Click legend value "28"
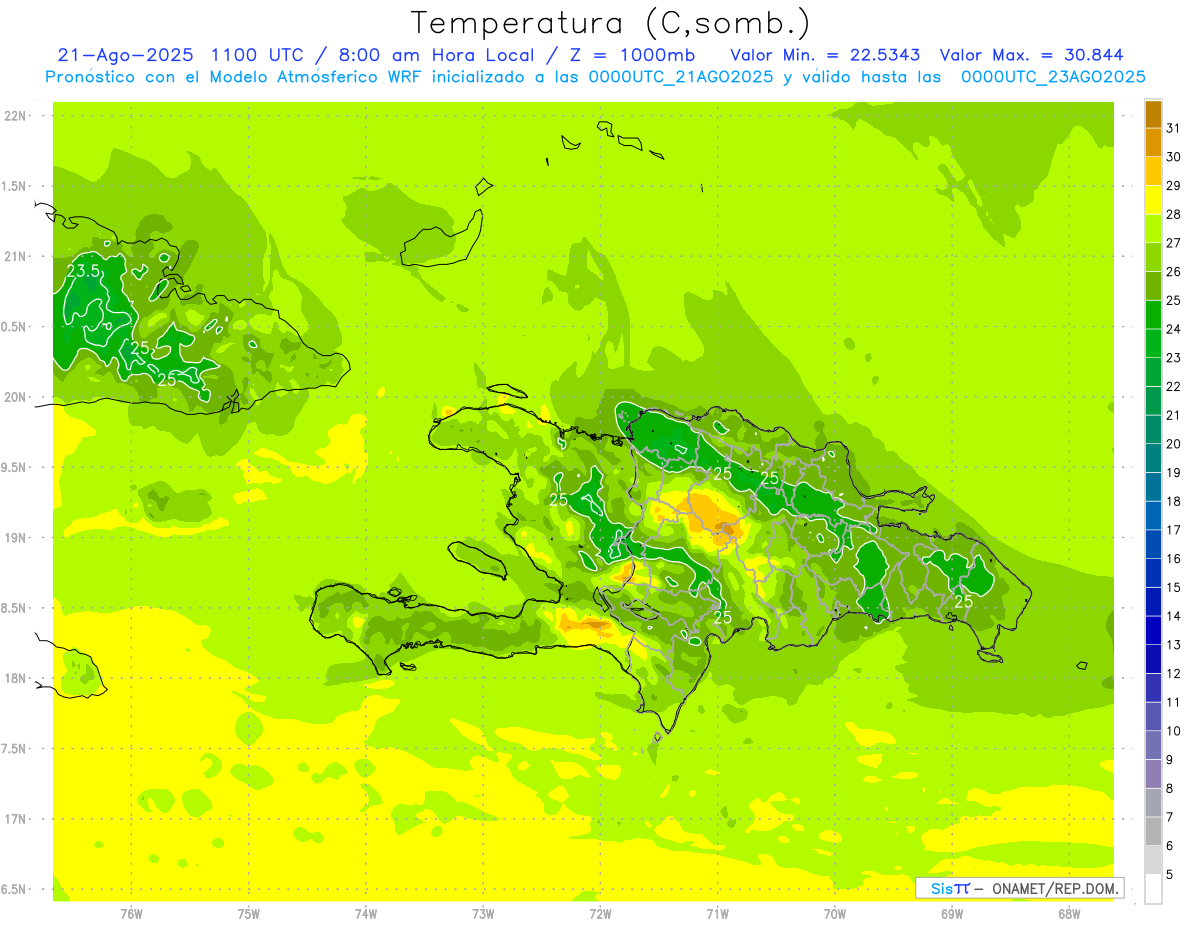 click(x=1173, y=214)
